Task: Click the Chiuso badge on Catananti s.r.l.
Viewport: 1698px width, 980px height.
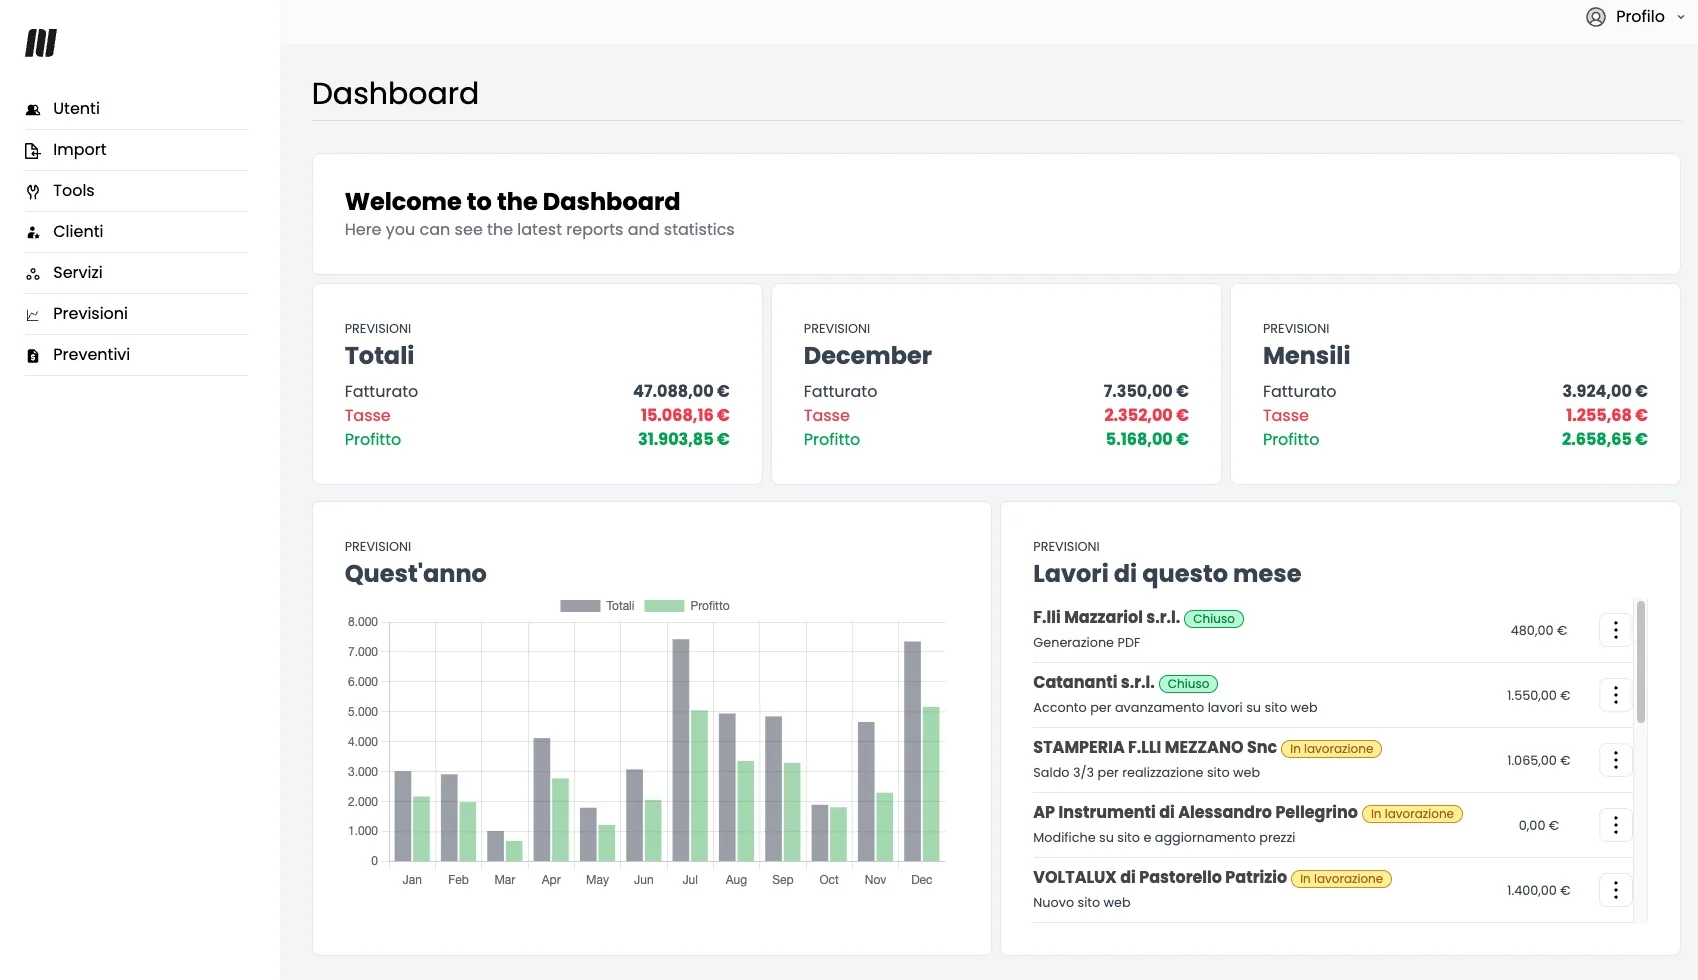Action: tap(1188, 684)
